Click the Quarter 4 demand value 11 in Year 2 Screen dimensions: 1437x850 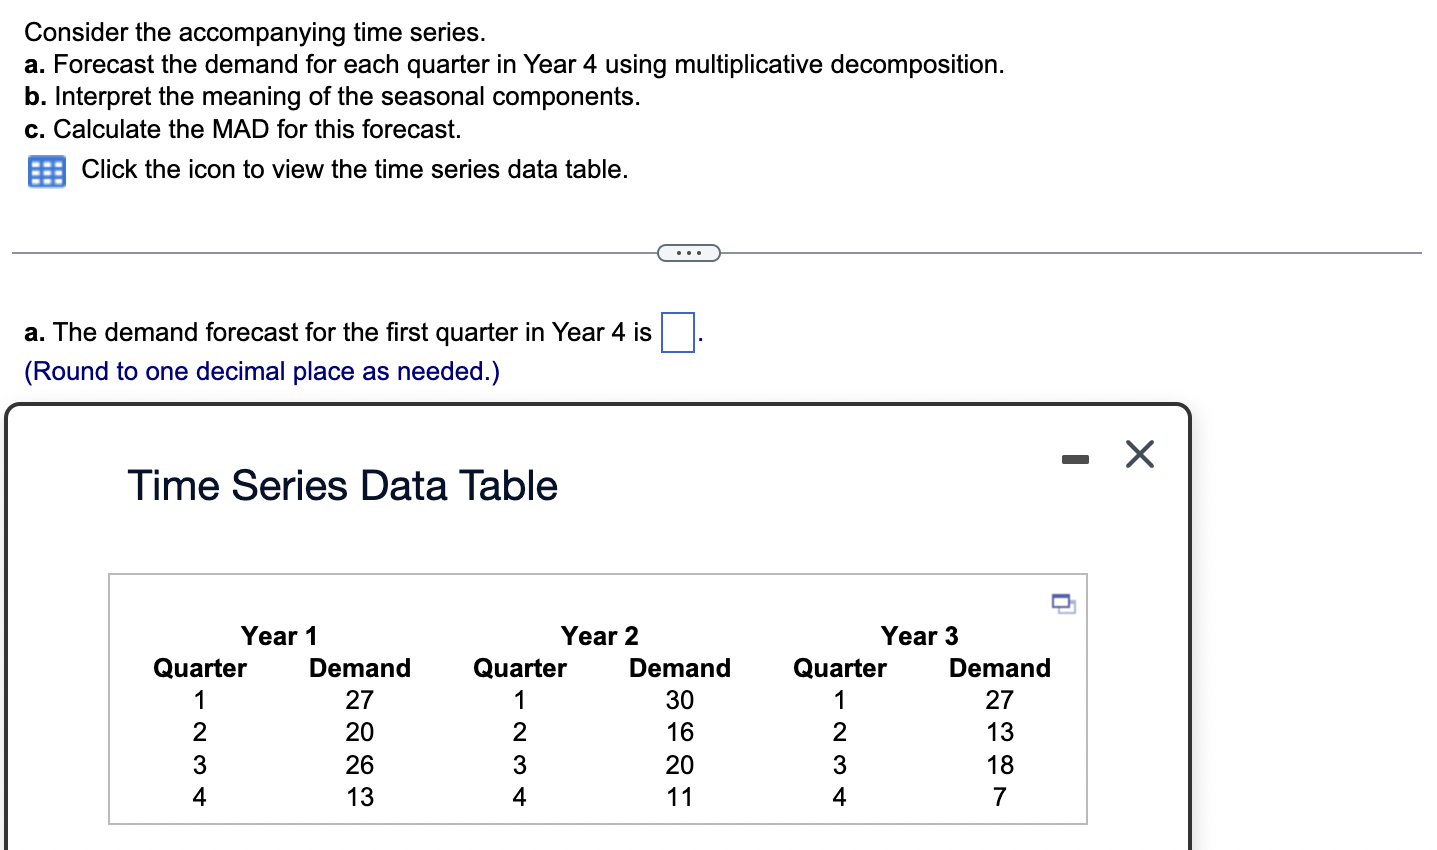pos(678,796)
